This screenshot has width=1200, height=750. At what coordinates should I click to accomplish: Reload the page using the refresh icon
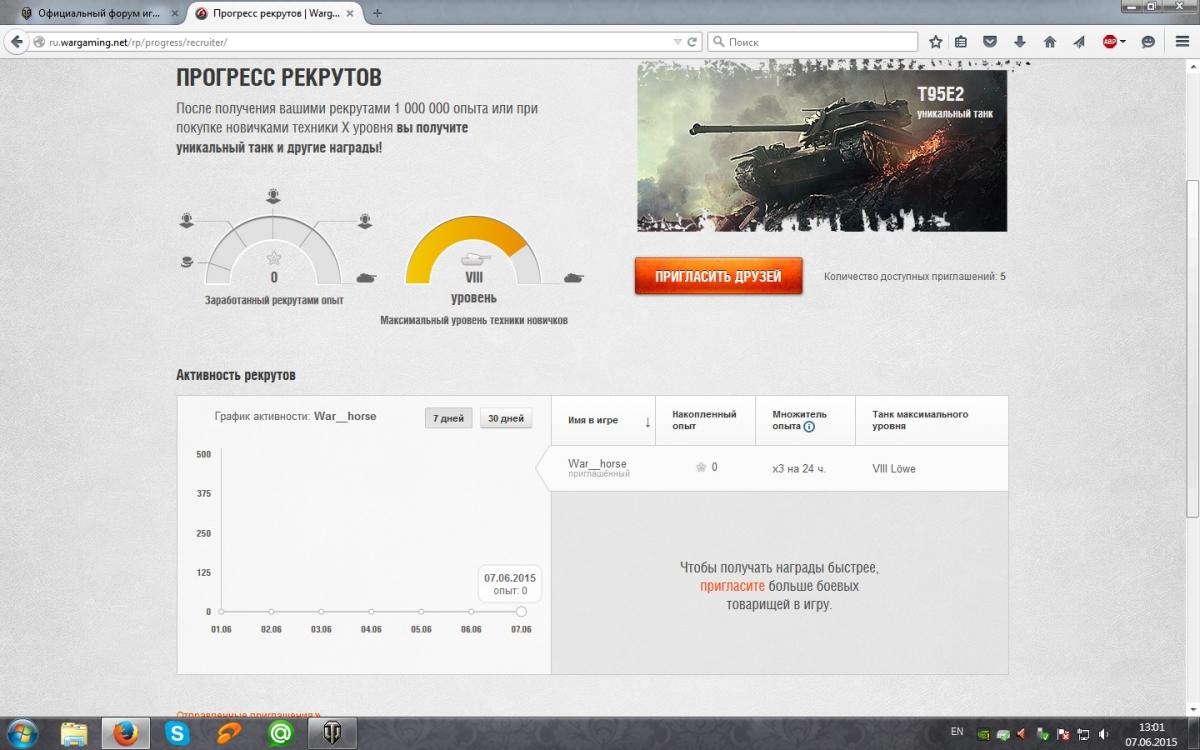(x=692, y=42)
